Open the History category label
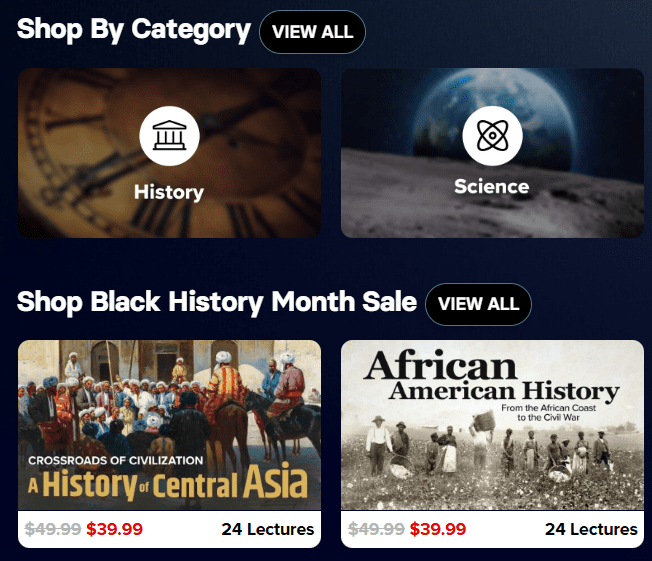 click(169, 192)
